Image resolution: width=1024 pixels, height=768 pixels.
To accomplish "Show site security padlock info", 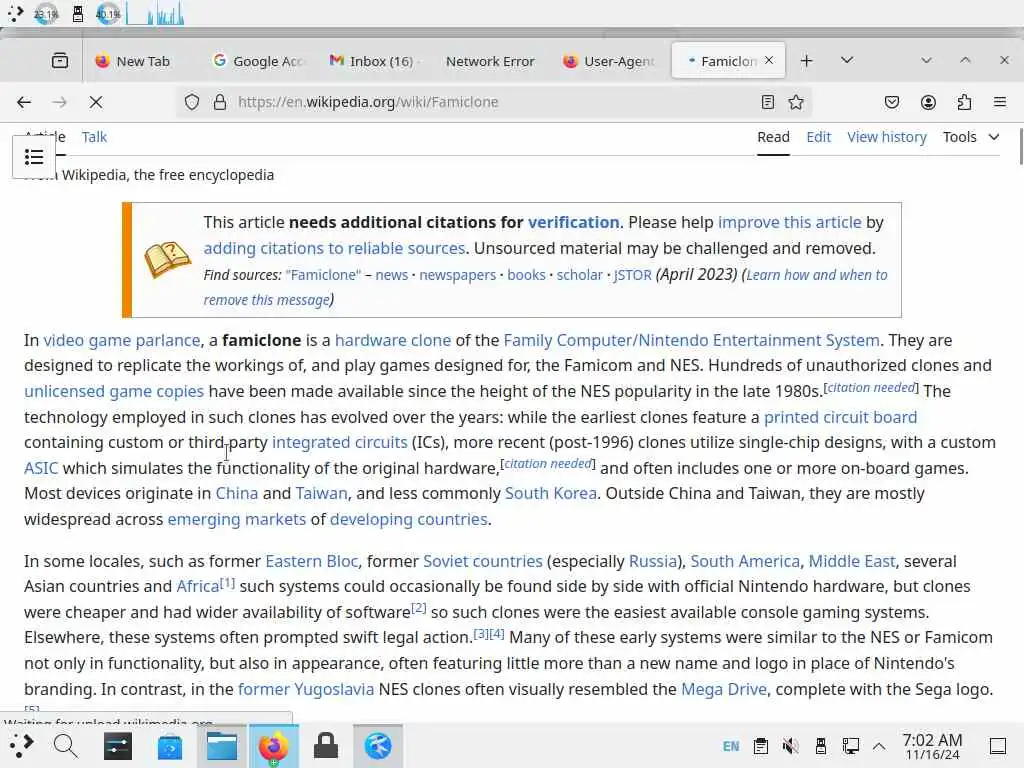I will point(220,102).
